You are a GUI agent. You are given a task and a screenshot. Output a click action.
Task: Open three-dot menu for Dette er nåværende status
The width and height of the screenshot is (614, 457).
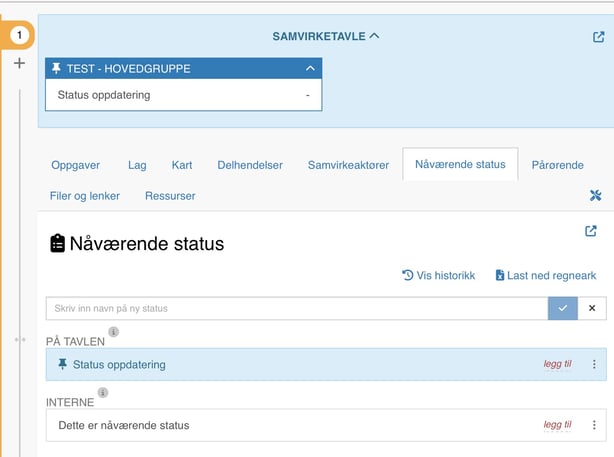tap(594, 425)
